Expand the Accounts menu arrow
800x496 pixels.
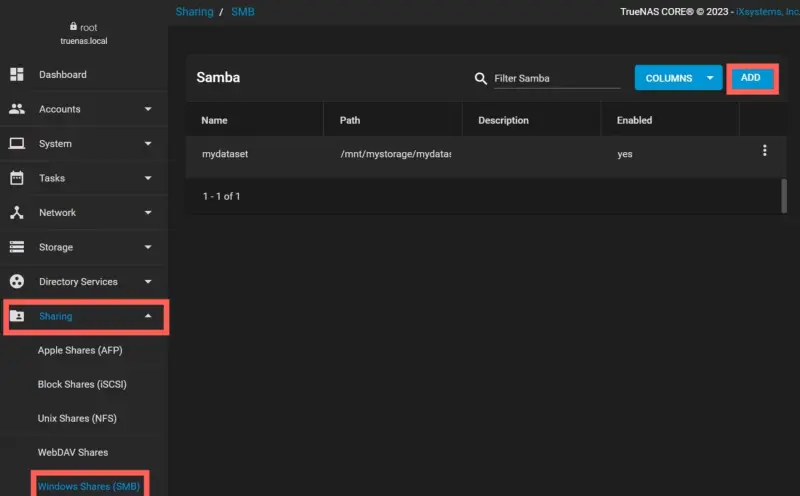coord(148,109)
